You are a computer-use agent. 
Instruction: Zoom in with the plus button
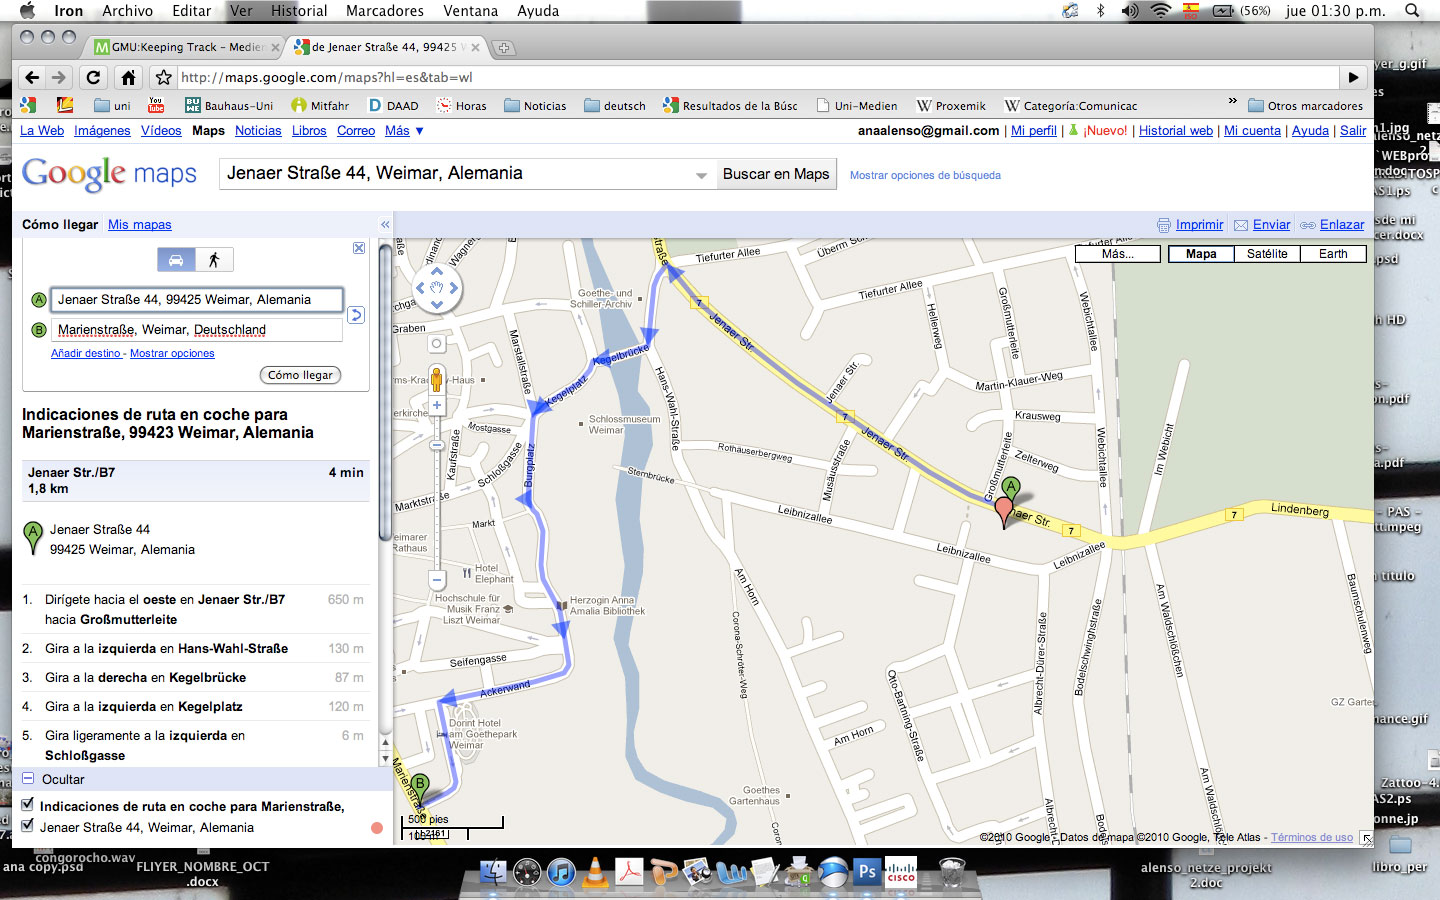tap(436, 406)
